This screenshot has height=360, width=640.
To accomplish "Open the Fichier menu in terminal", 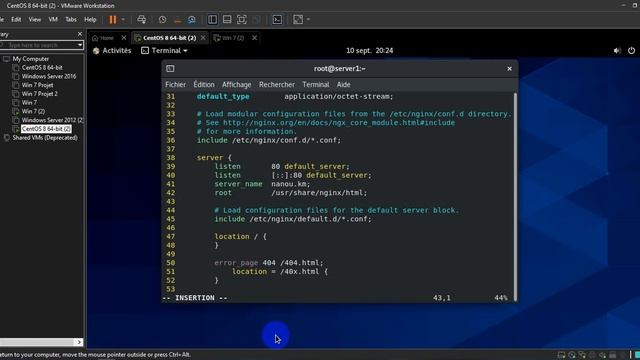I will [176, 84].
